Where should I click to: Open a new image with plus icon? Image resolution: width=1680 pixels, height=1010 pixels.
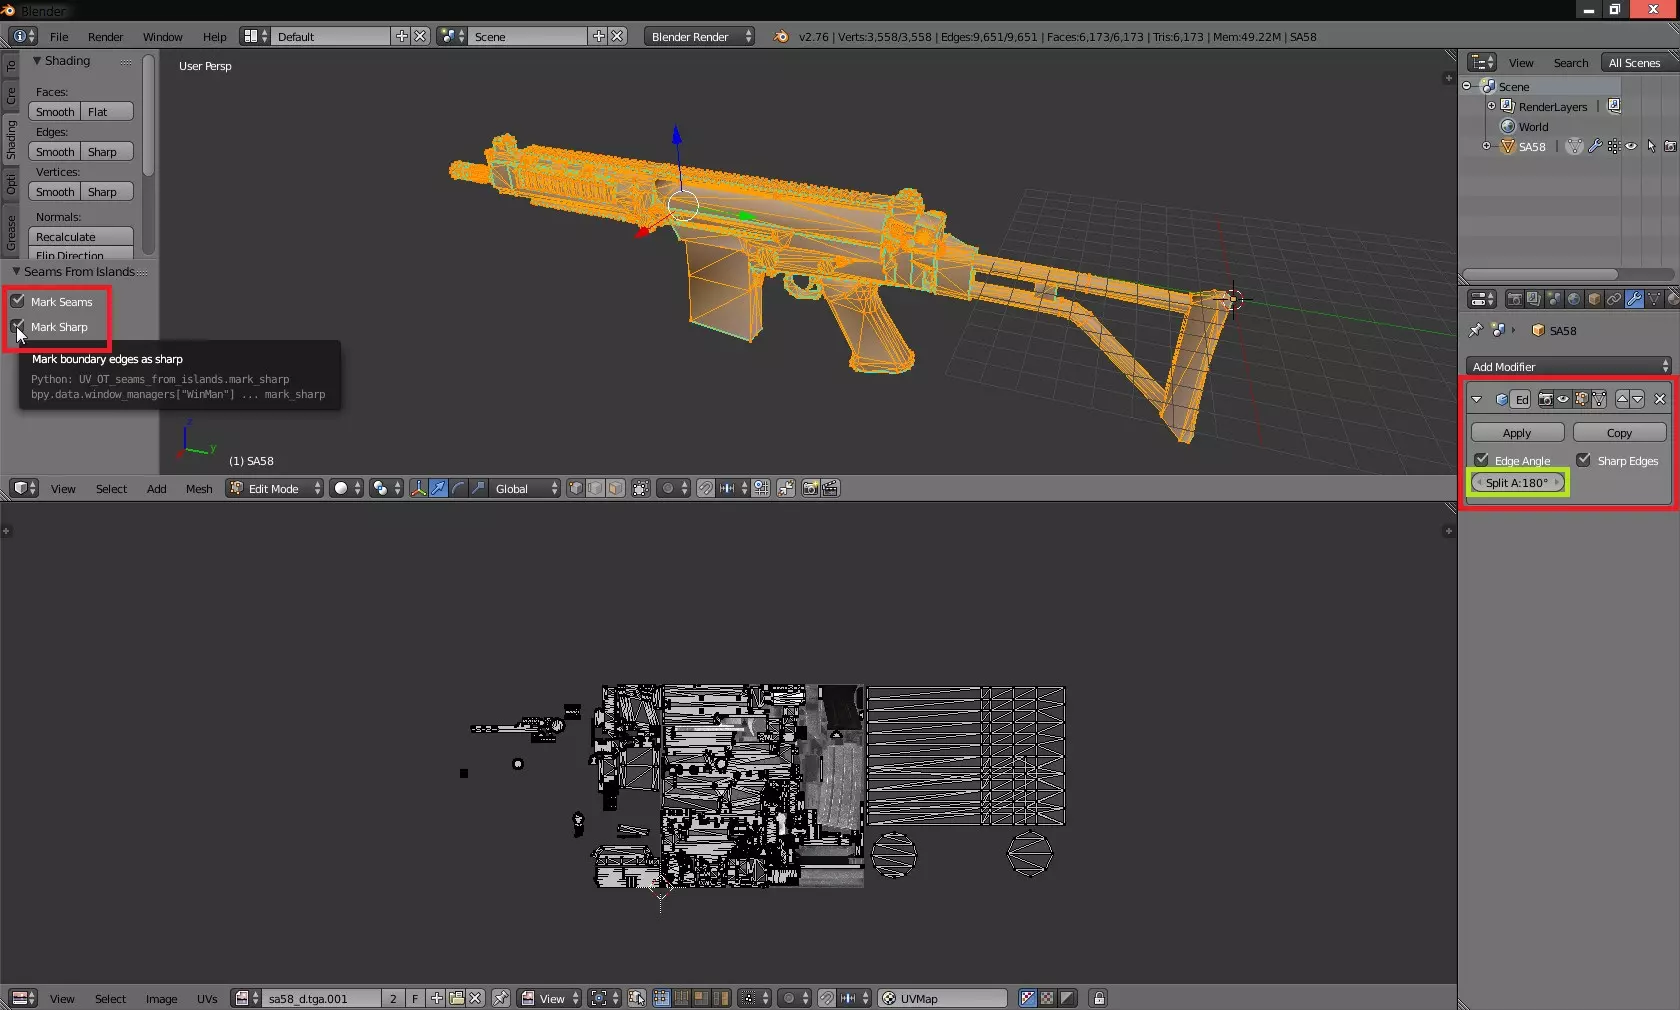point(437,998)
